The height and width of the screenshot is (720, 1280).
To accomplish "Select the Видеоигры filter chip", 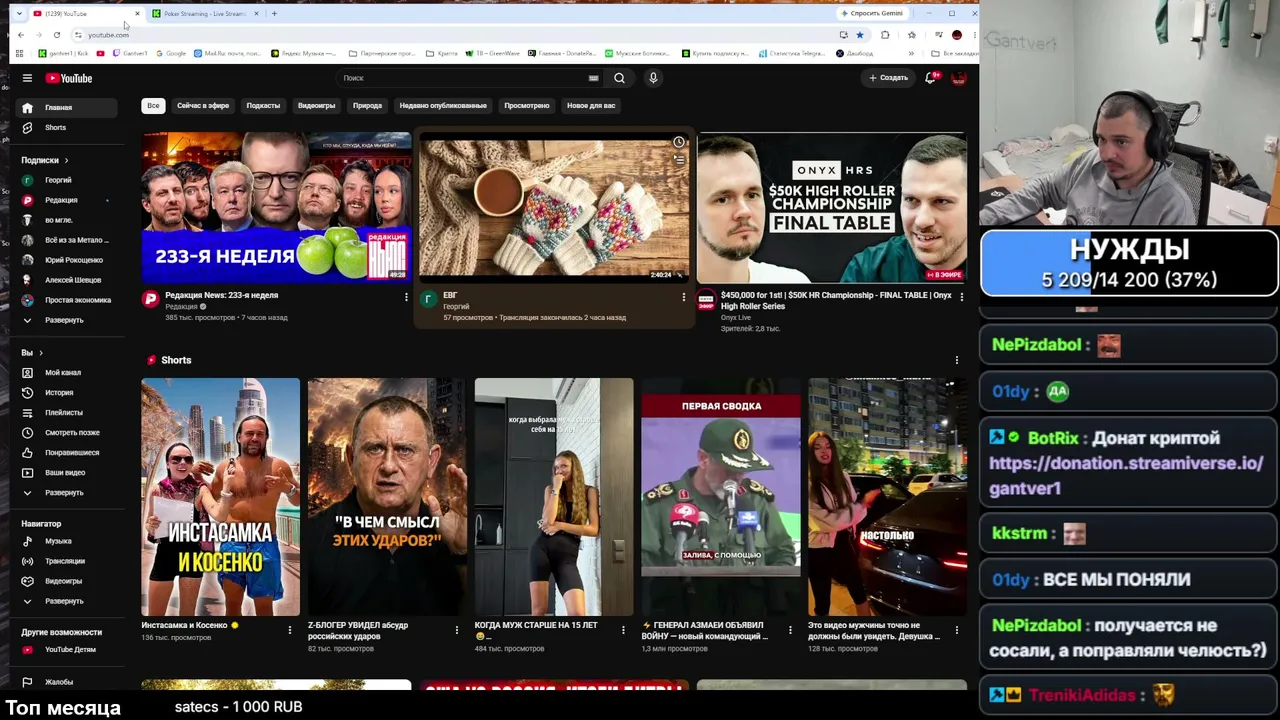I will (316, 105).
